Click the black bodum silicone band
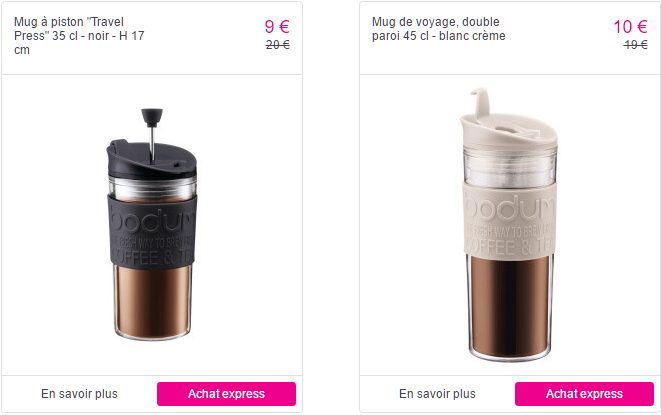 coord(153,231)
